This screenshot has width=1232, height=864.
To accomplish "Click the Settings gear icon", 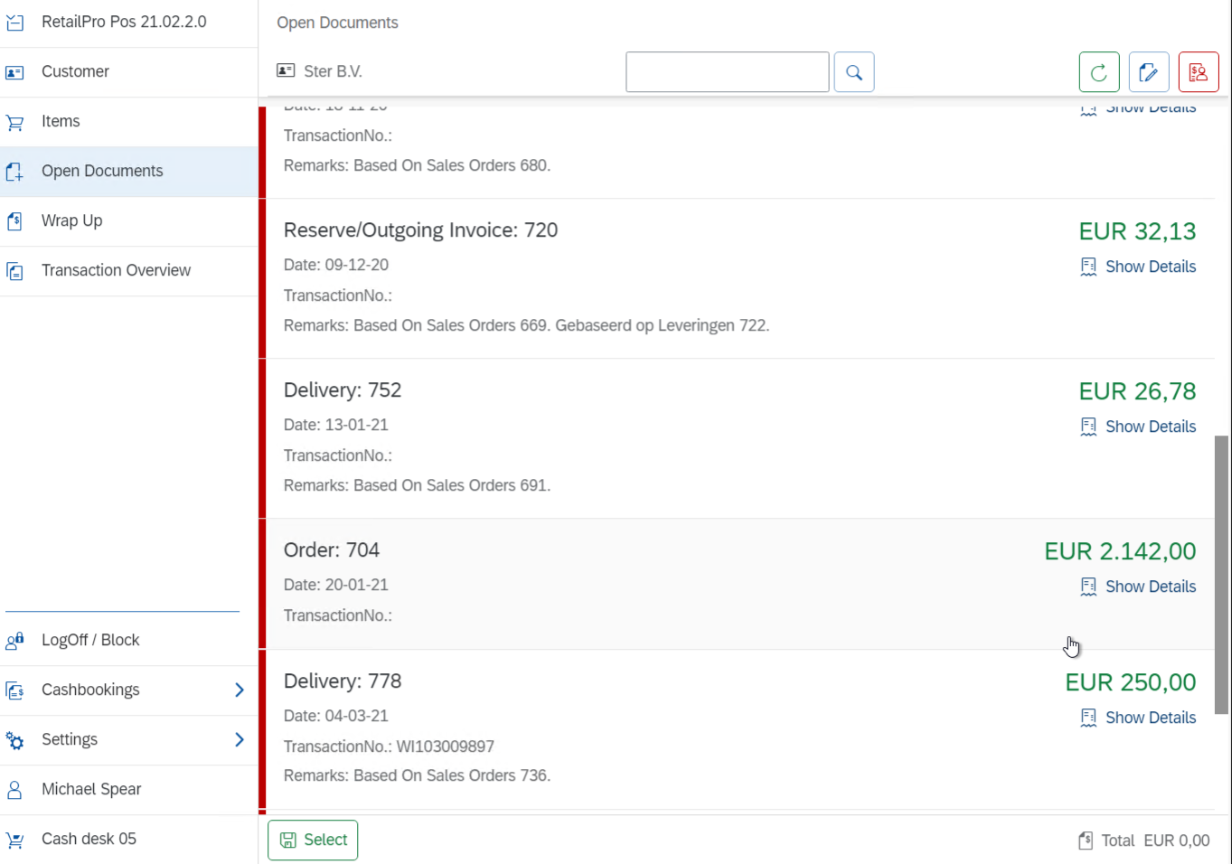I will coord(15,740).
